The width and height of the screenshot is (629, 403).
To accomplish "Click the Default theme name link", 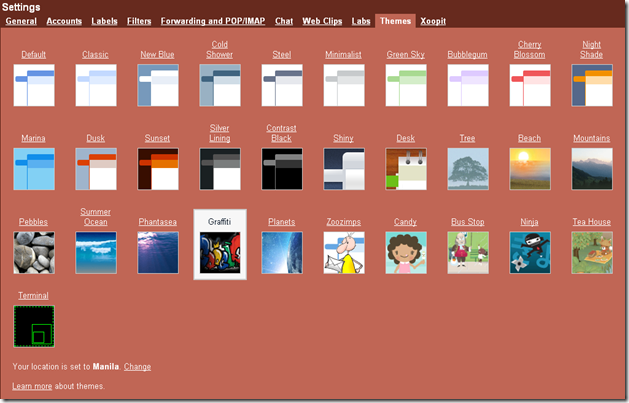I will tap(34, 55).
